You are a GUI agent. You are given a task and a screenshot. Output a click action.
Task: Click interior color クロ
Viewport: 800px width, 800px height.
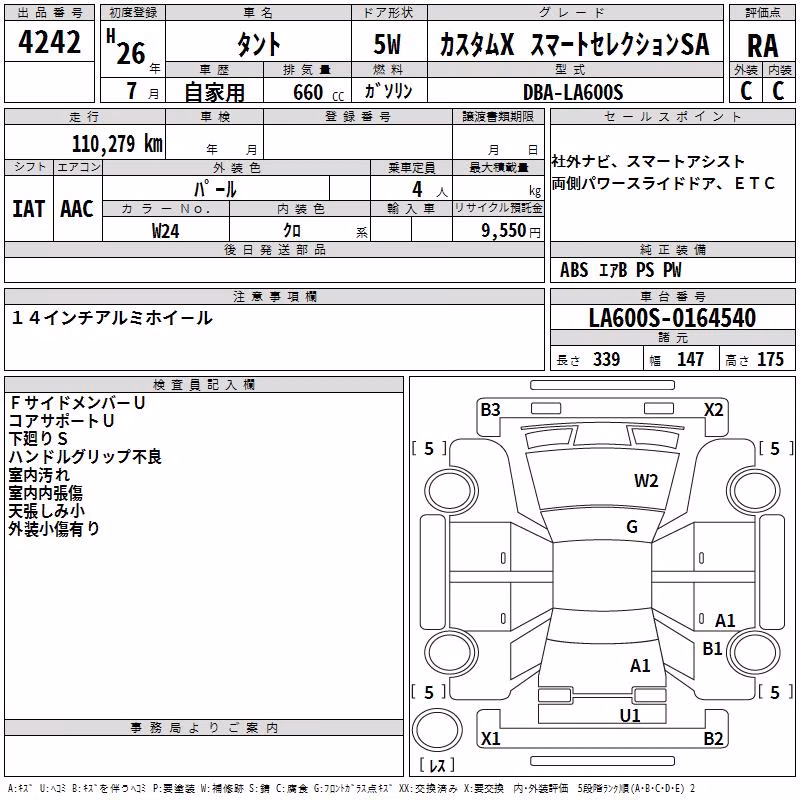292,231
